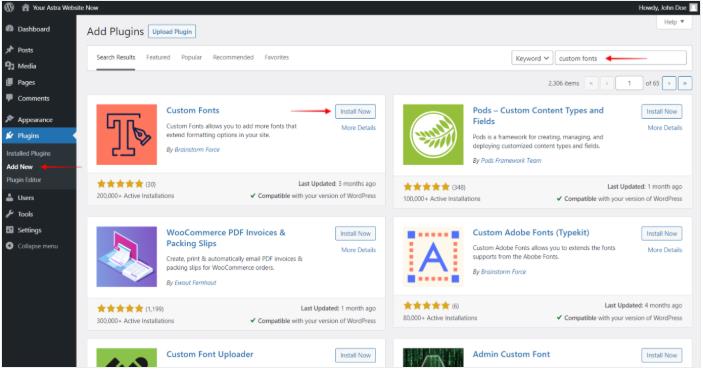Image resolution: width=703 pixels, height=370 pixels.
Task: Open More Details for Custom Adobe Fonts
Action: (x=665, y=250)
